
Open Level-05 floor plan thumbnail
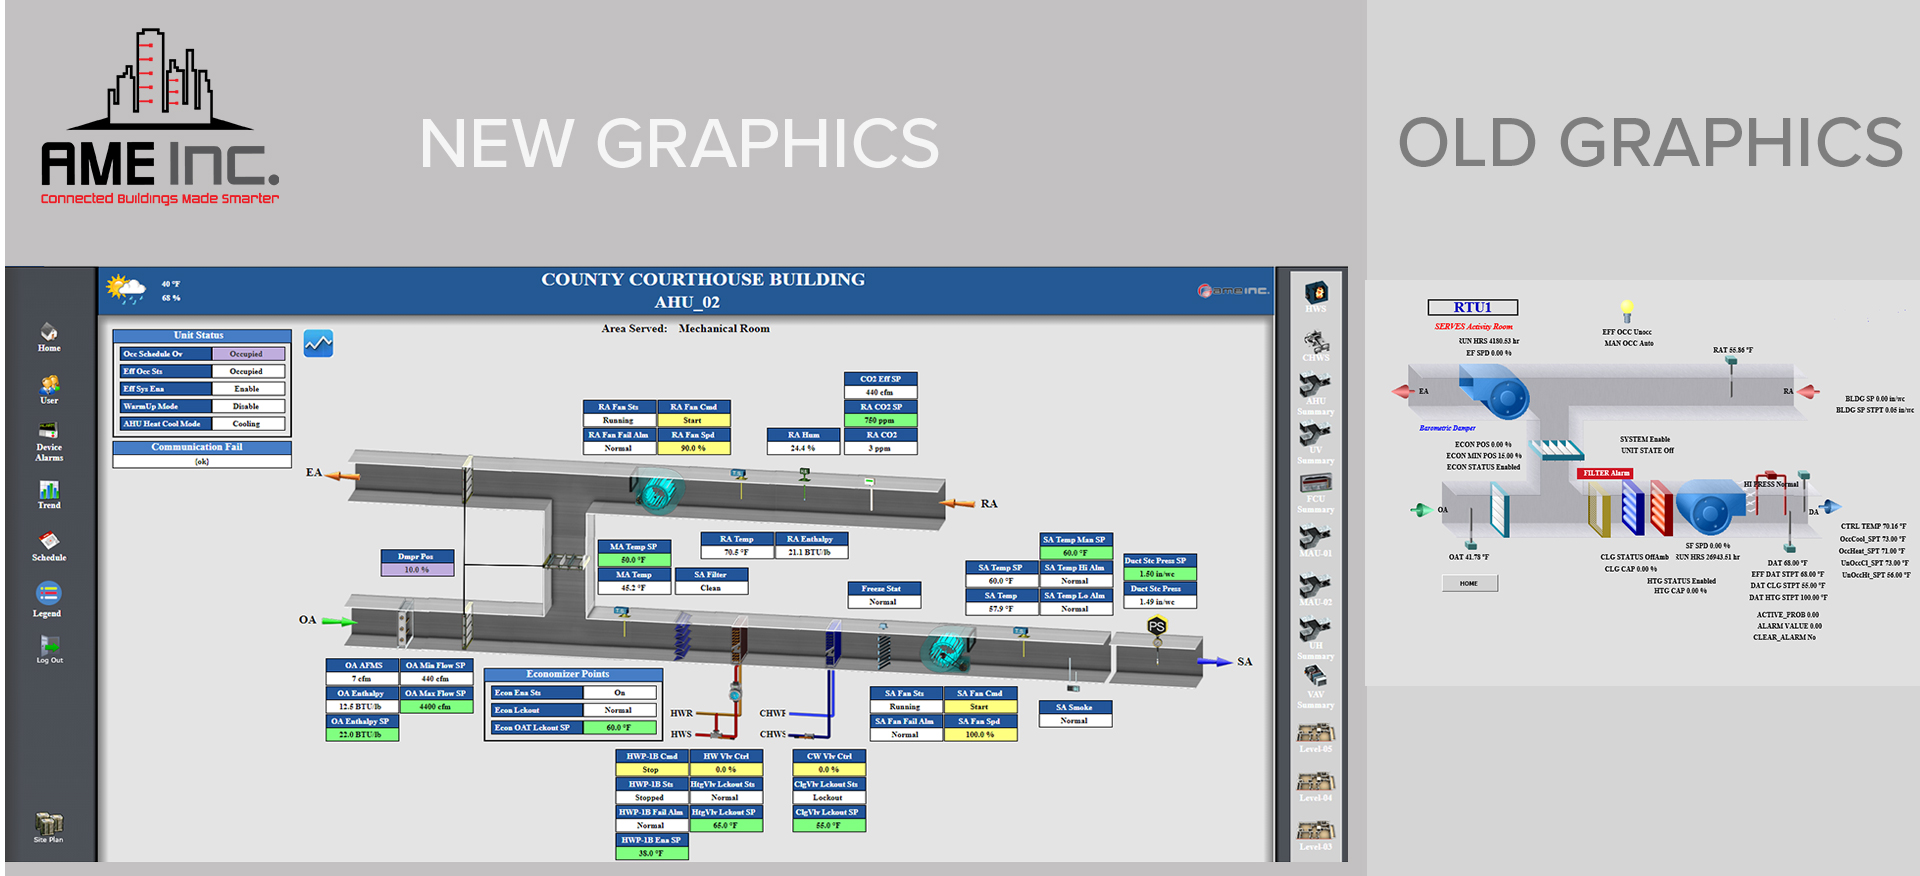pyautogui.click(x=1316, y=733)
